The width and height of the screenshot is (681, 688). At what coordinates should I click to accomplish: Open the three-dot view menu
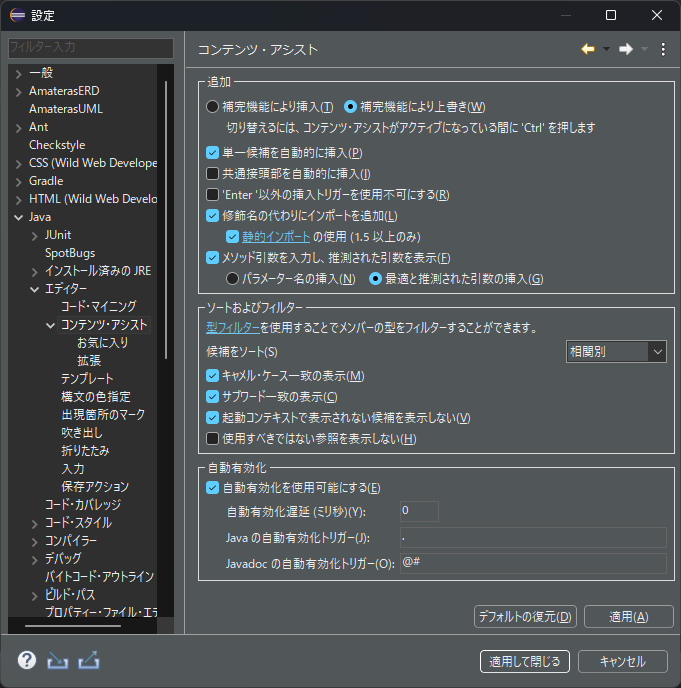coord(663,49)
